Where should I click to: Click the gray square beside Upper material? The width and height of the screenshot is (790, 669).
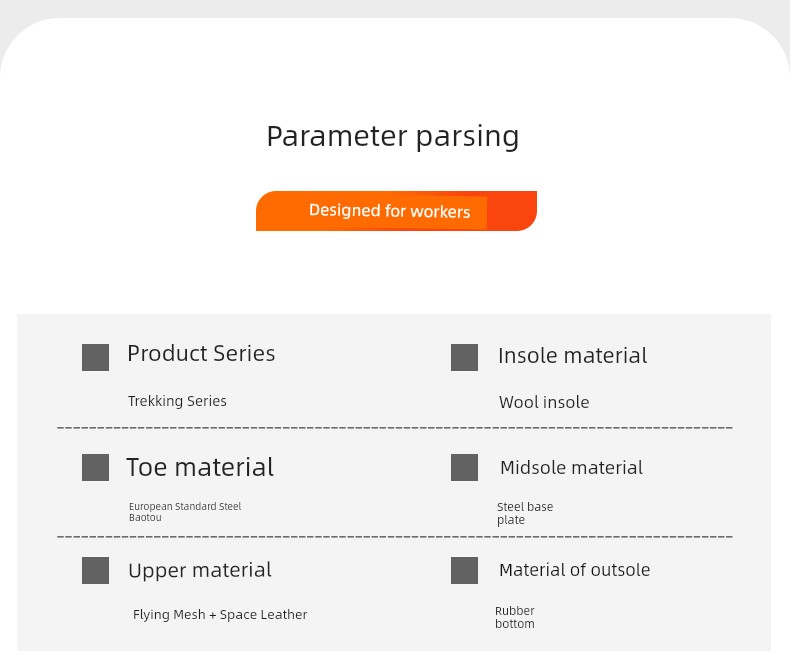pos(95,570)
